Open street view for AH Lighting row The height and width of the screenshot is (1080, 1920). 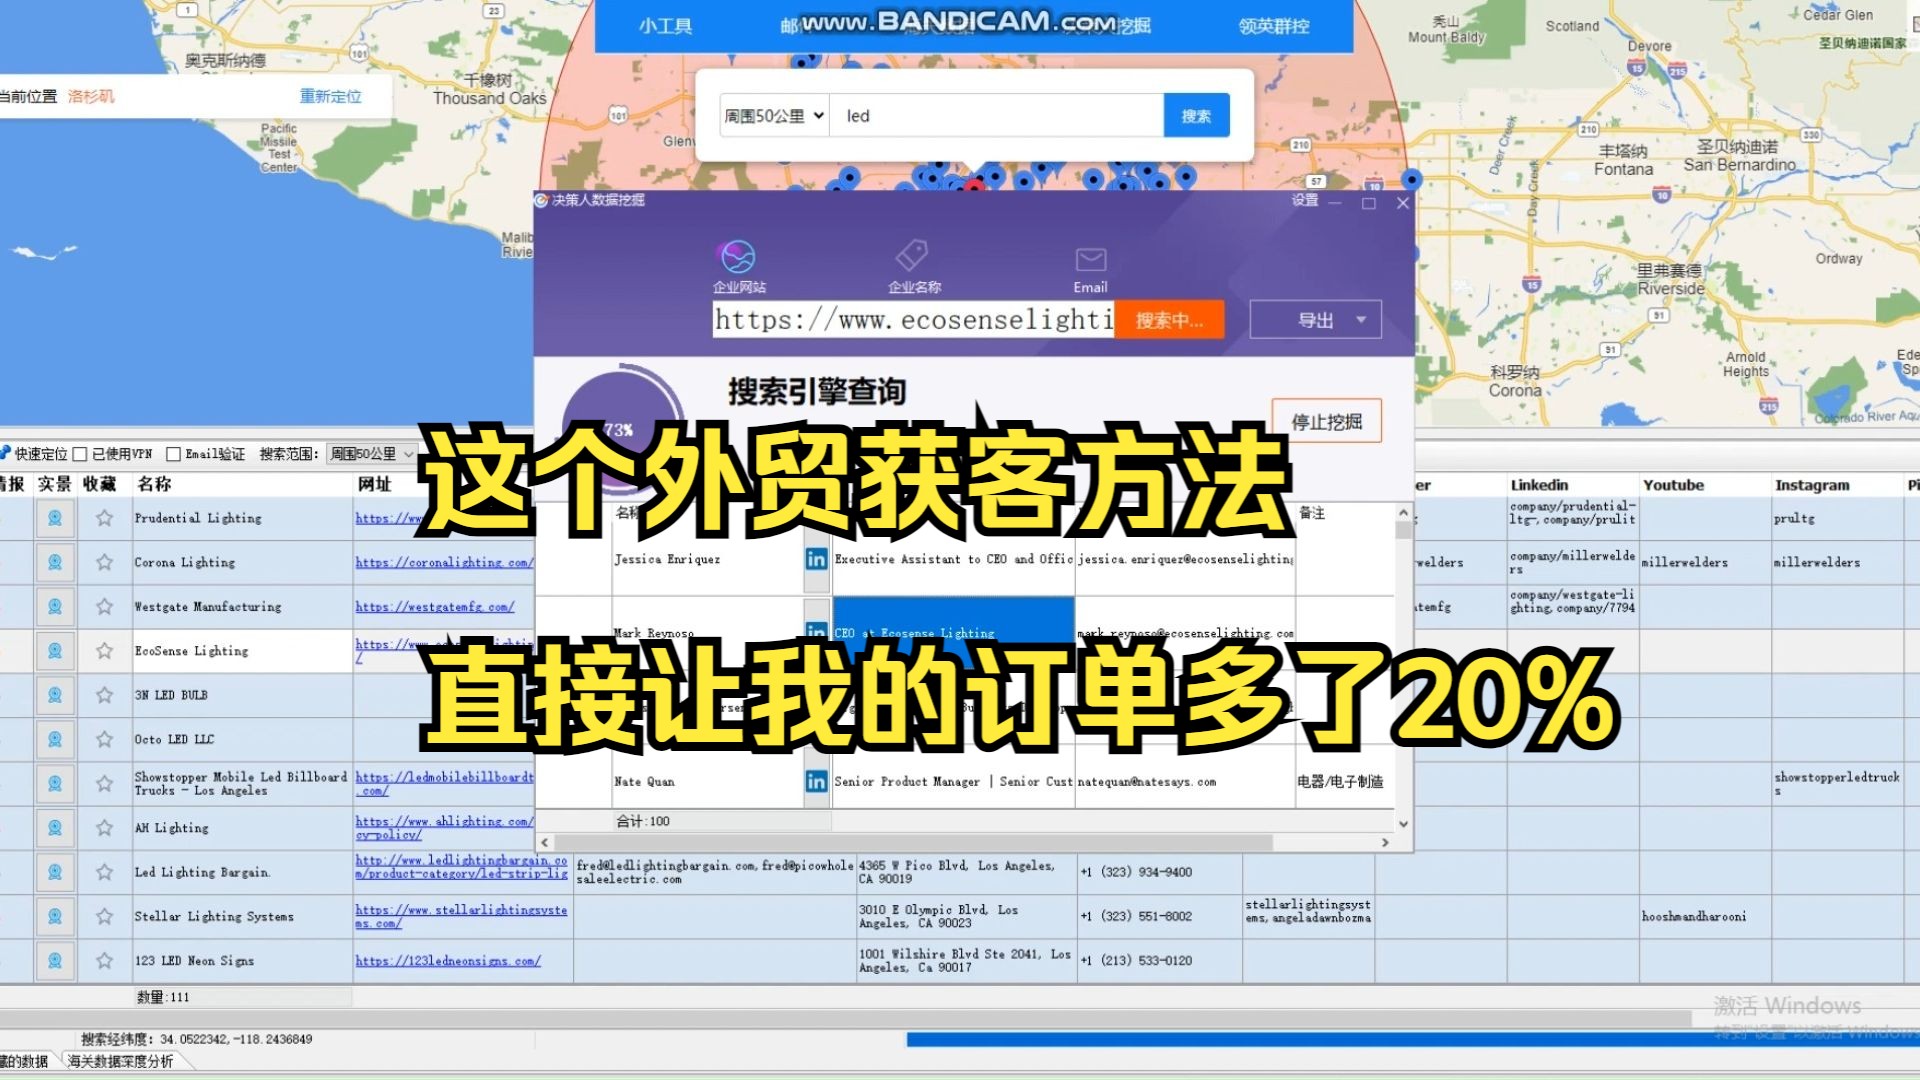point(55,828)
